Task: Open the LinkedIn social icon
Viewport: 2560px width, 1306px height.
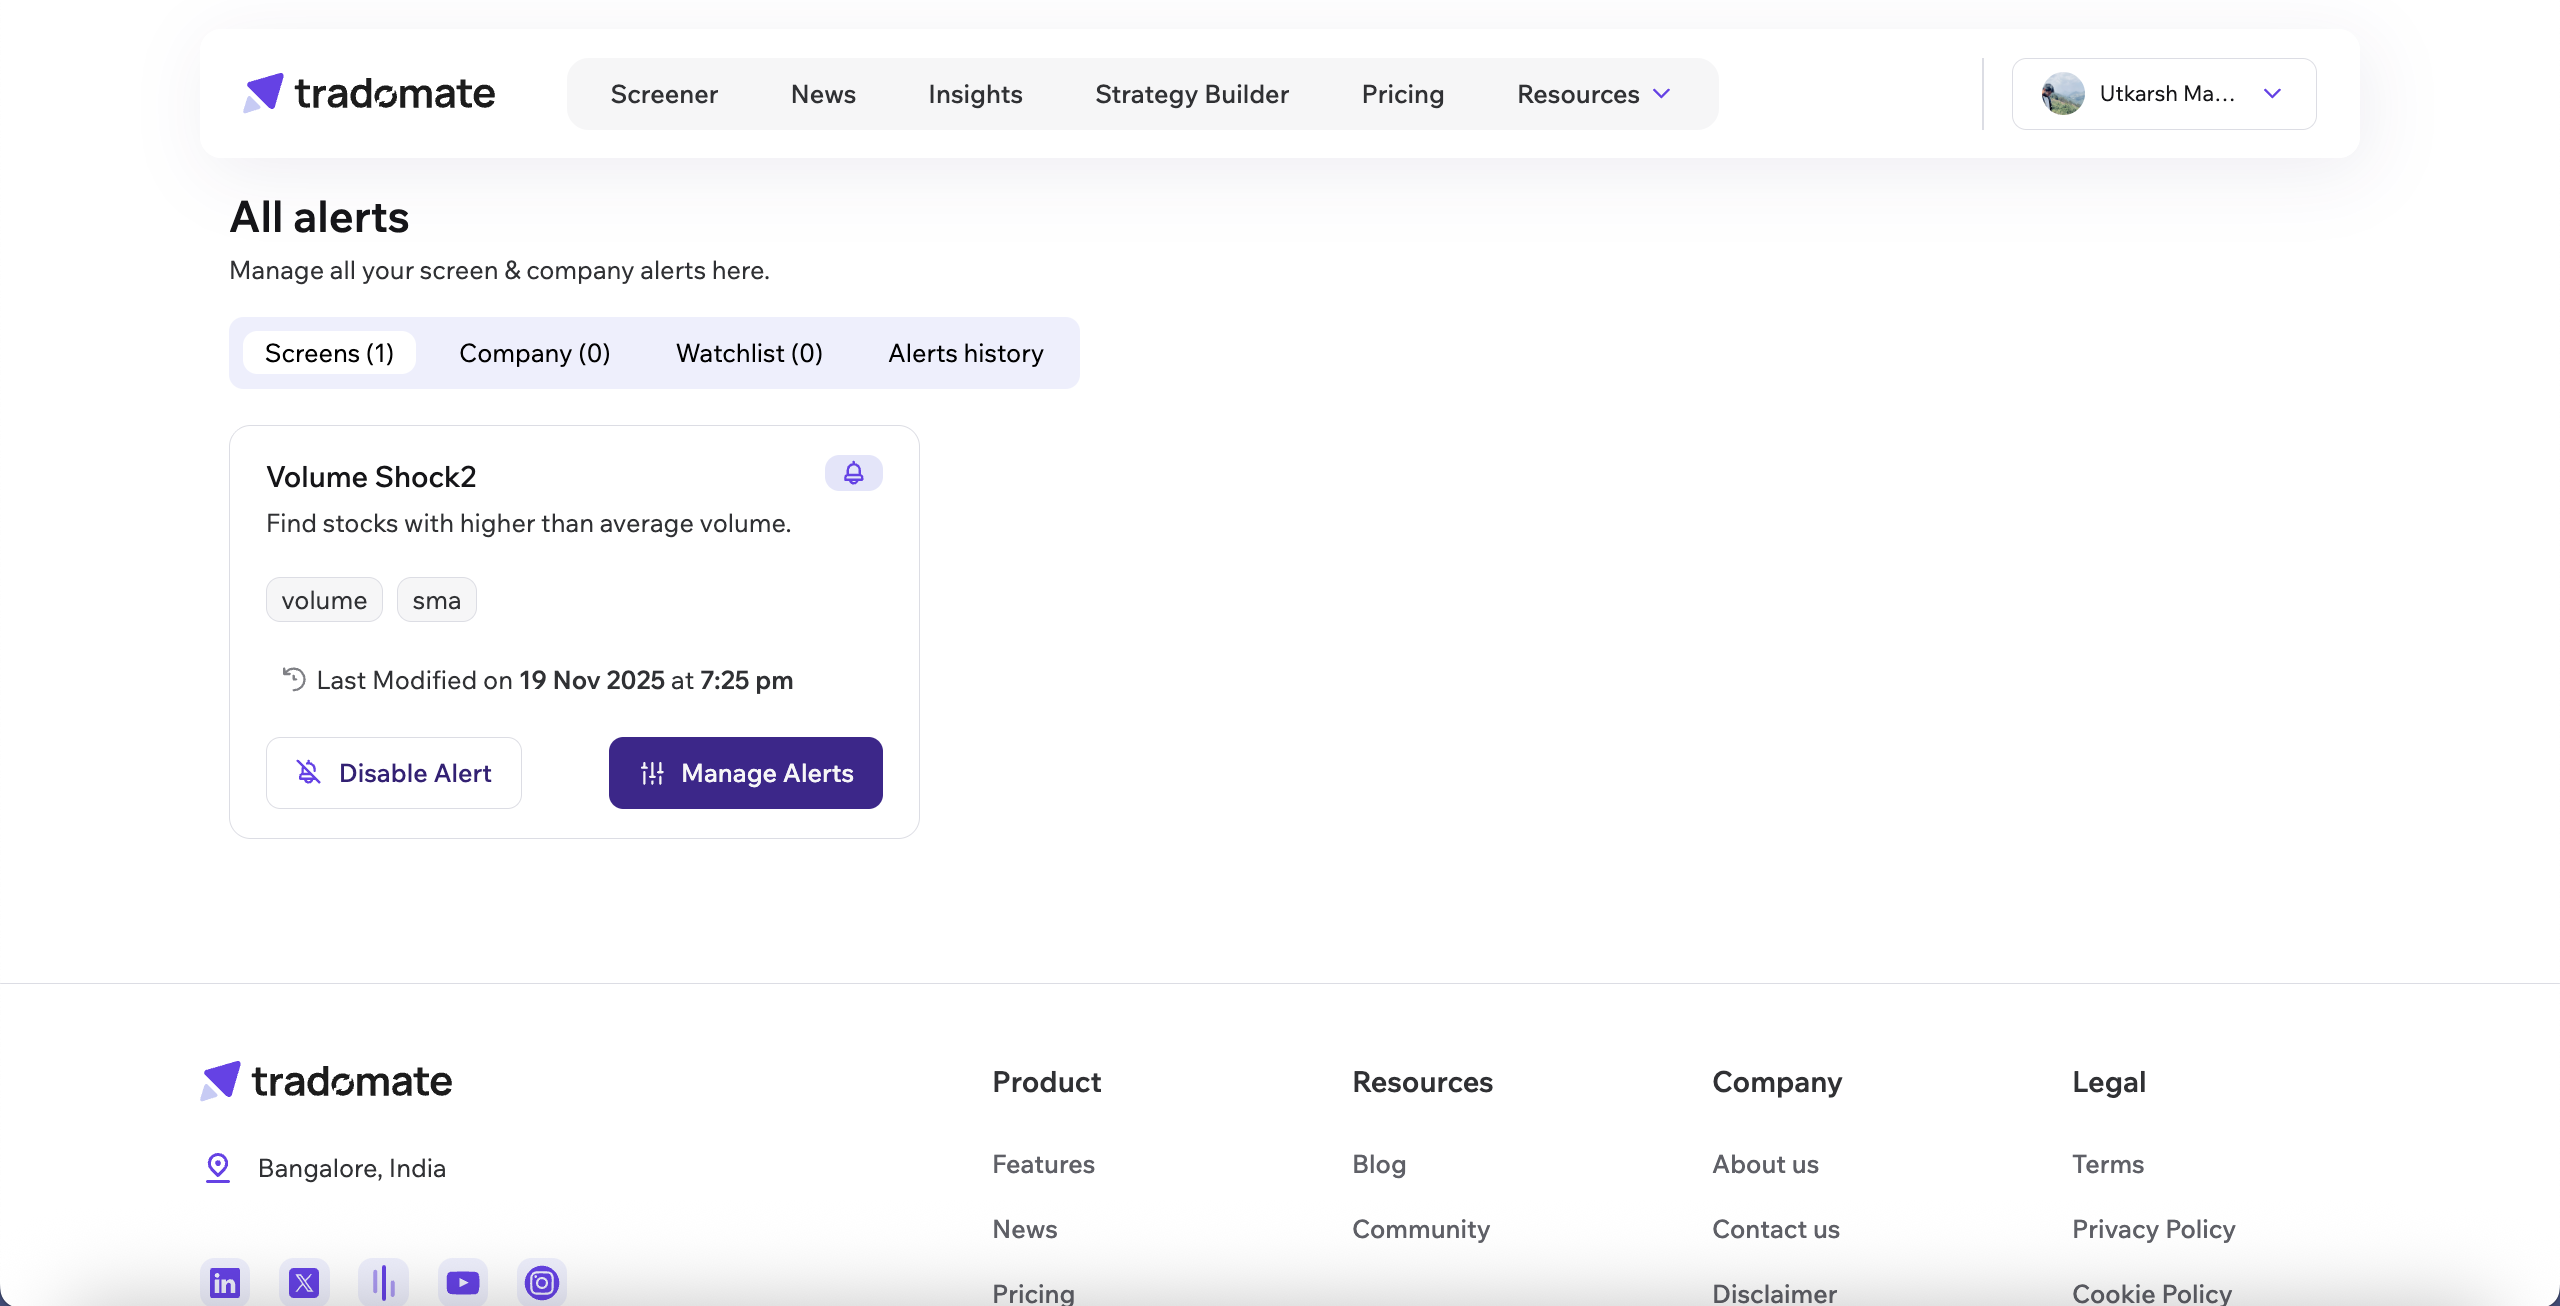Action: [224, 1281]
